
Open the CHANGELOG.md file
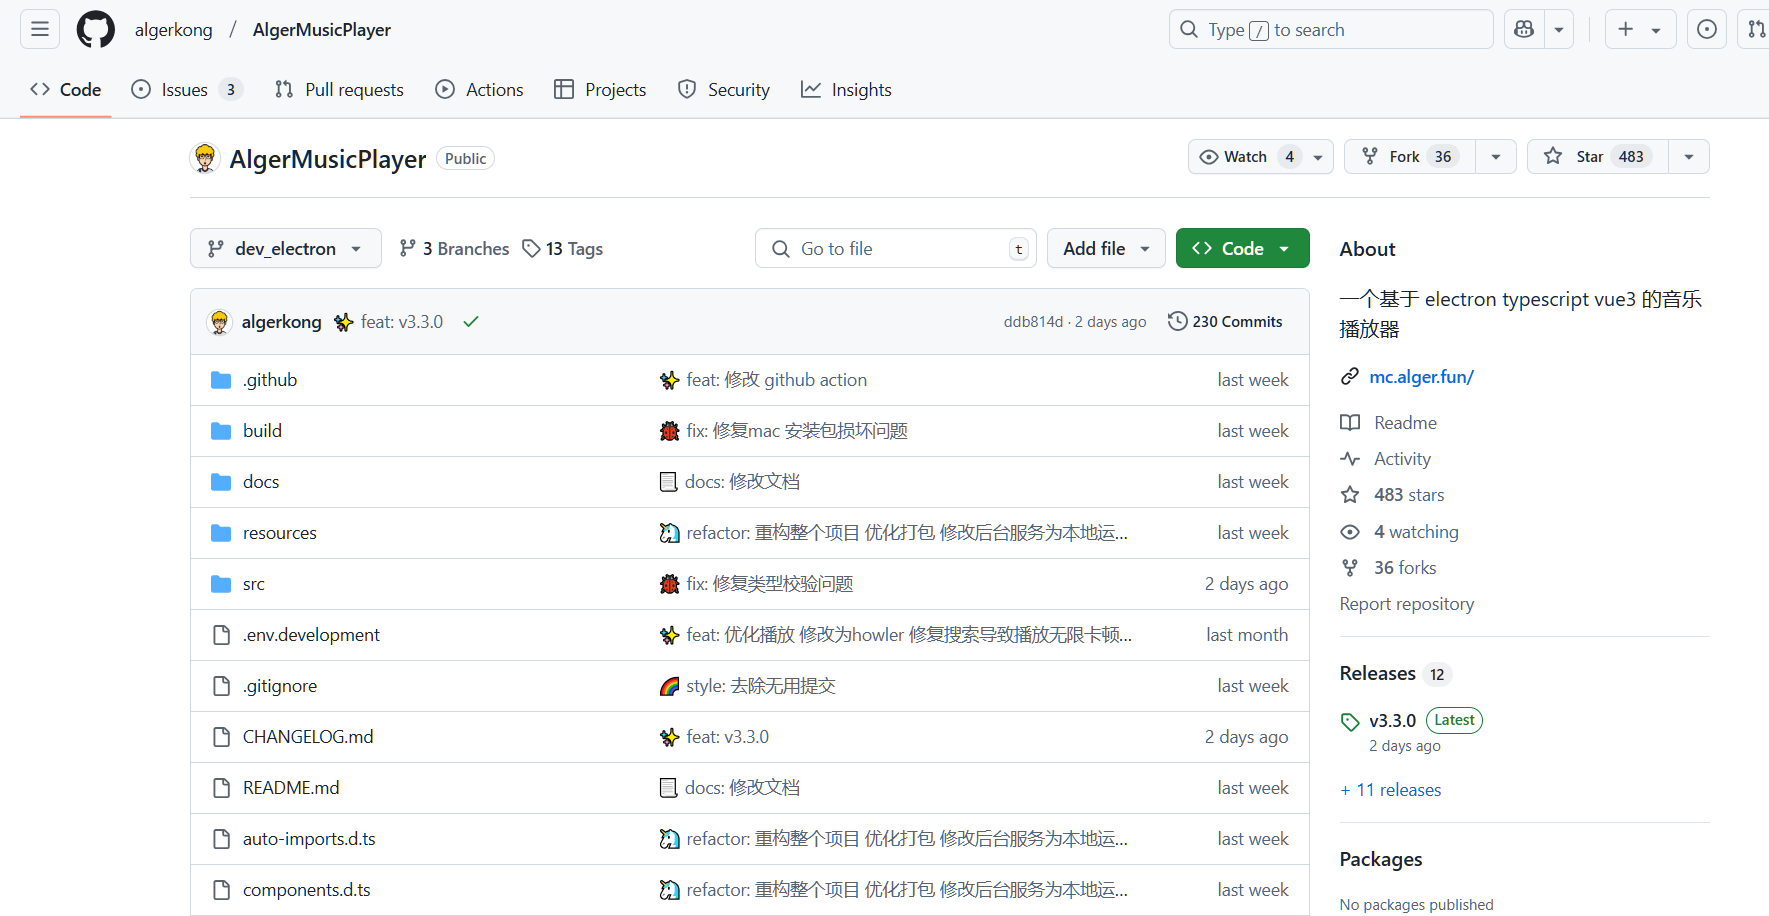click(x=308, y=737)
